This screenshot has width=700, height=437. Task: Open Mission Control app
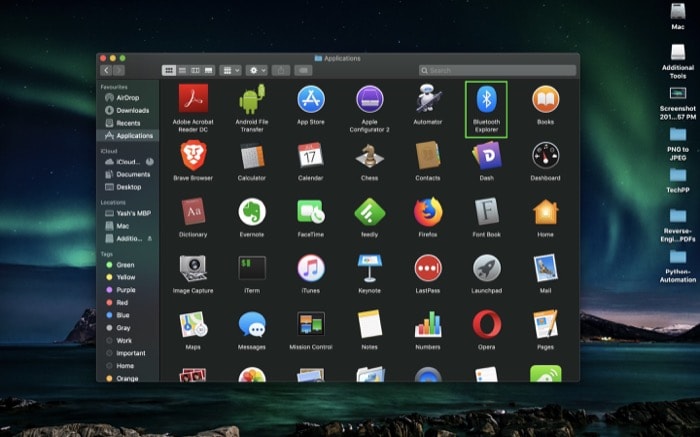(311, 324)
